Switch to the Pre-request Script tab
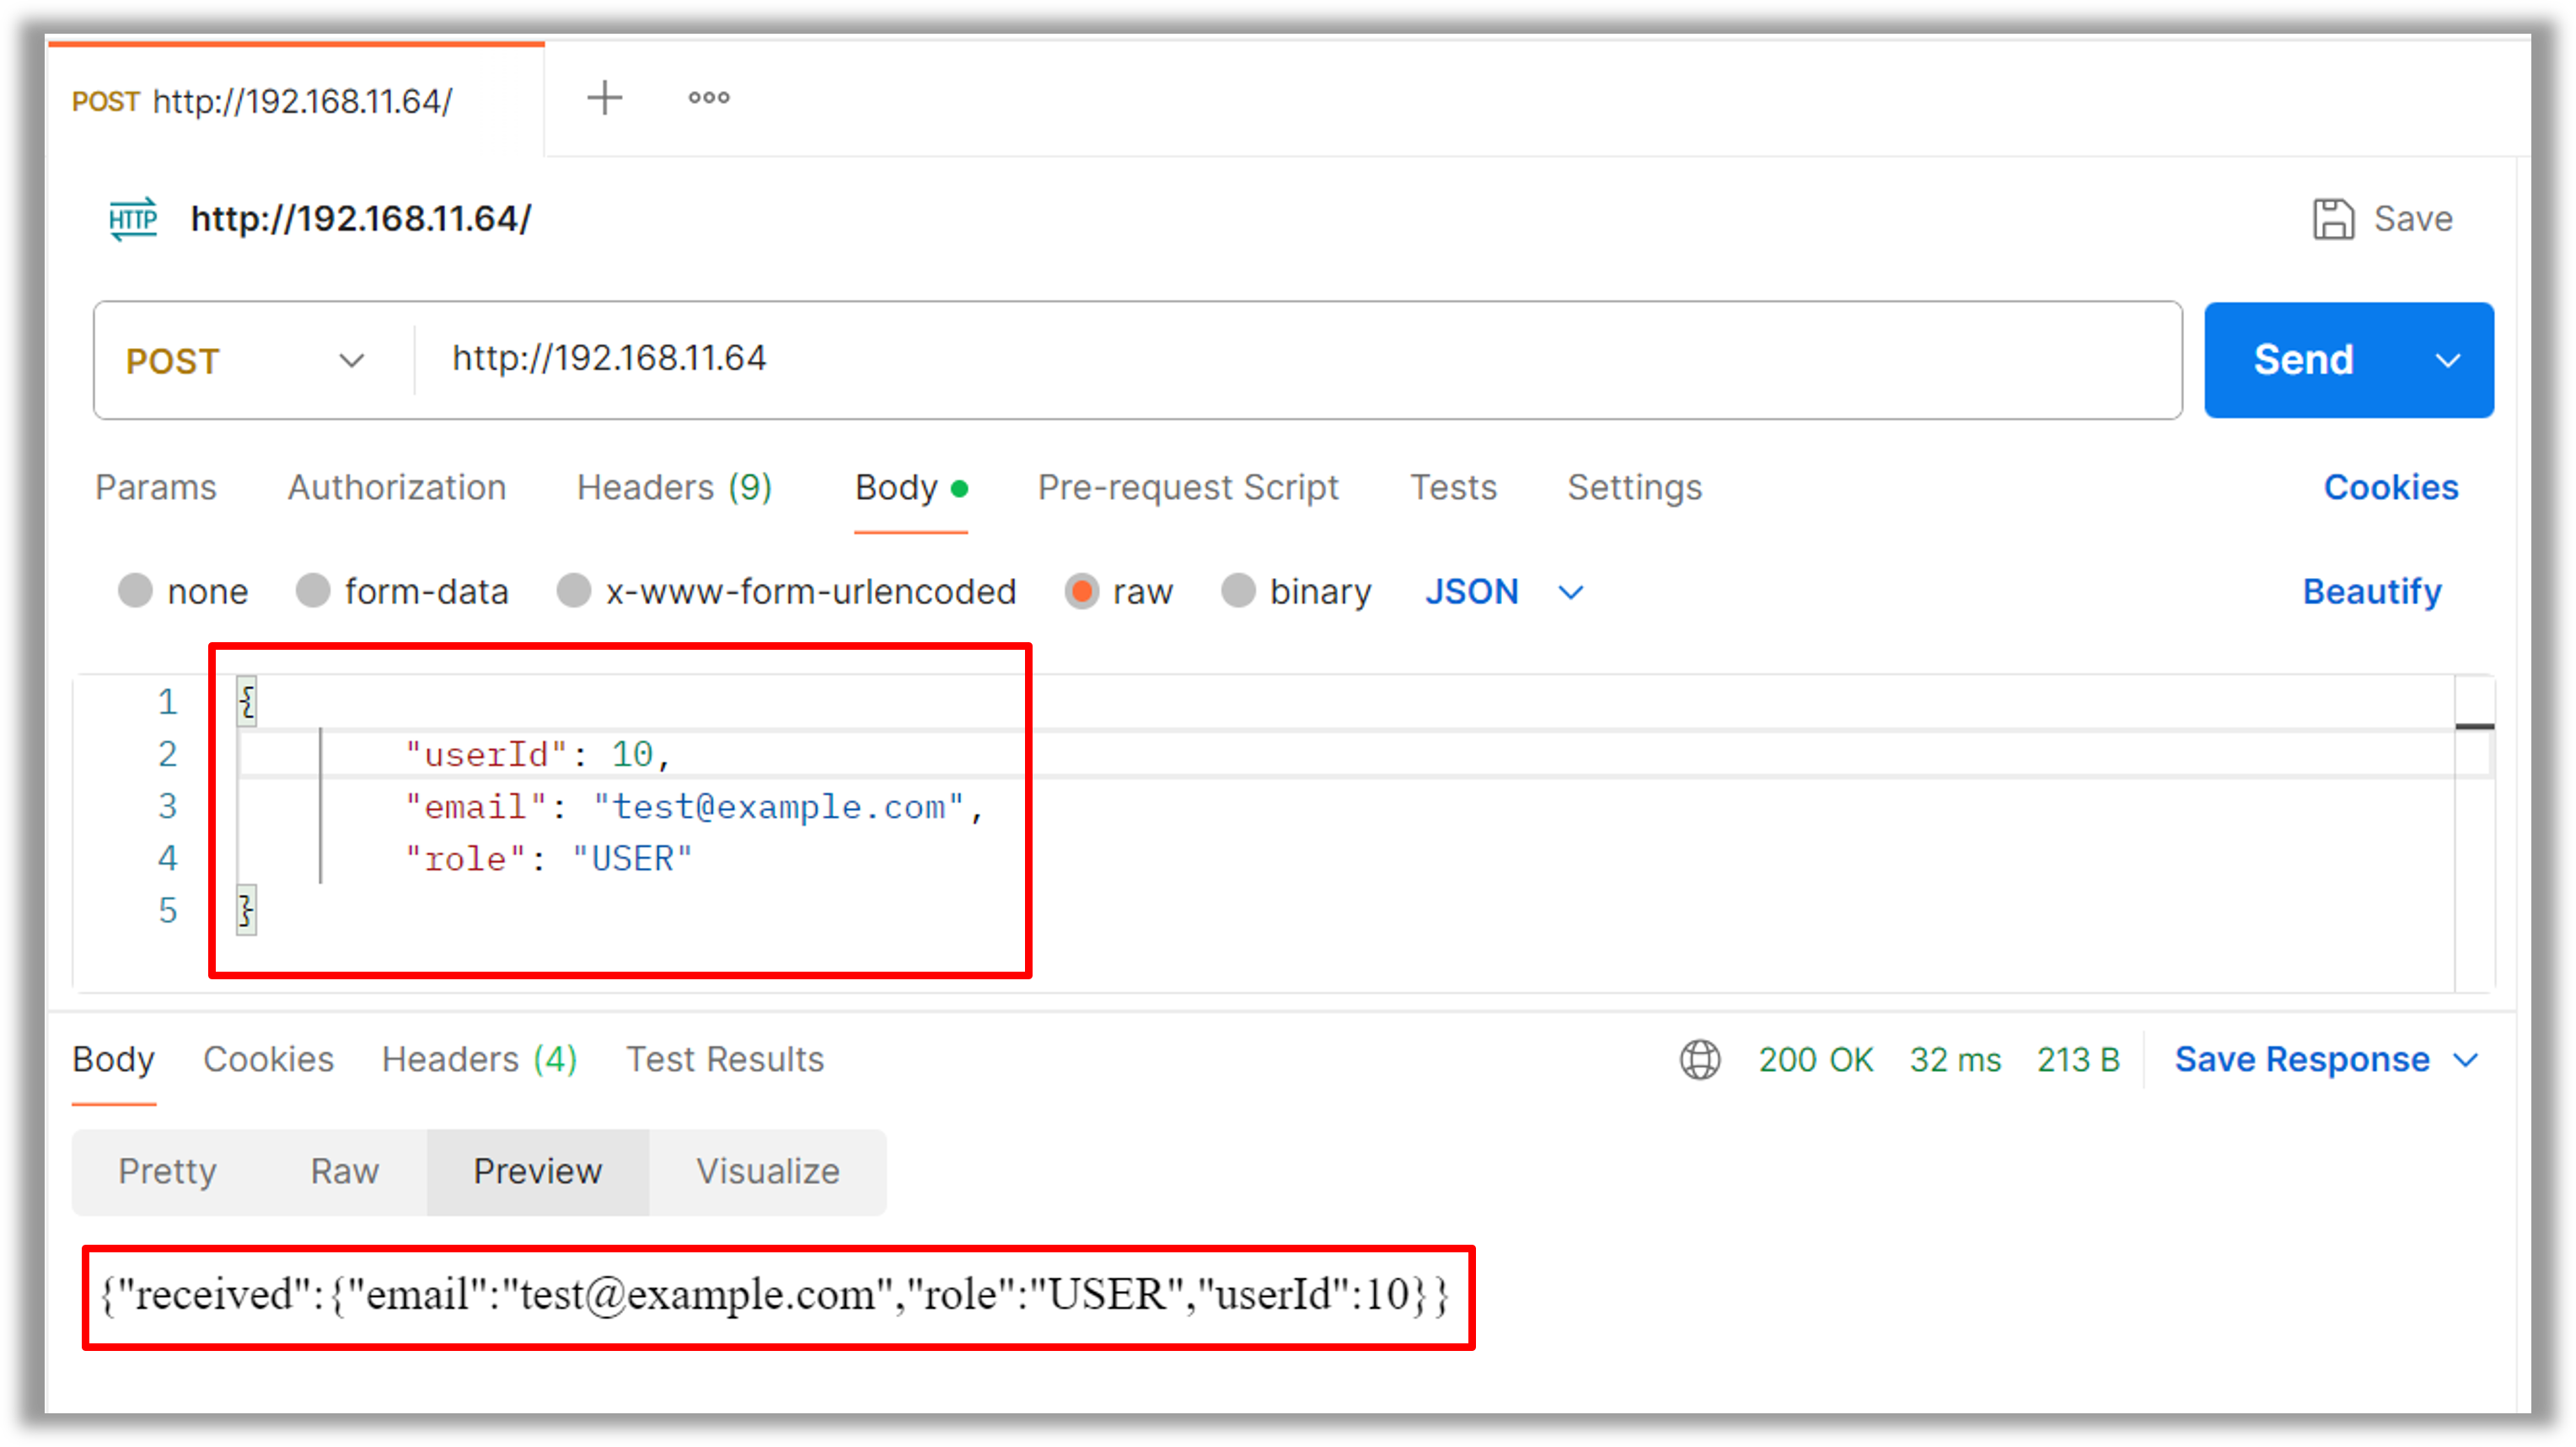 1188,487
